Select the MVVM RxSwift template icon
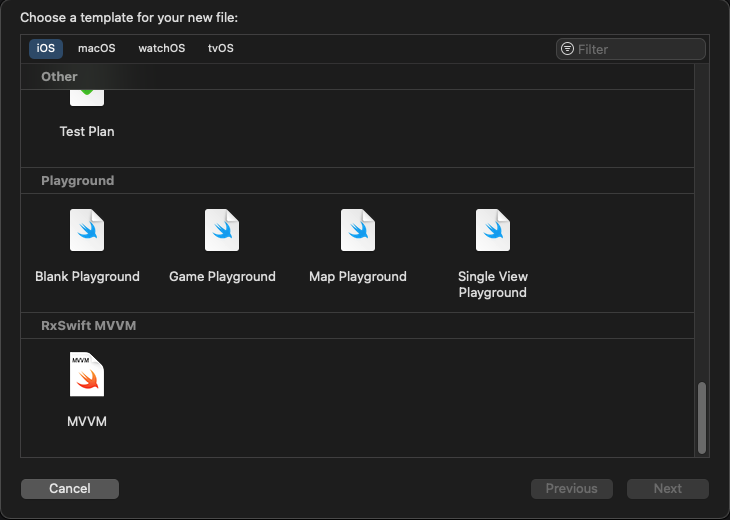The image size is (730, 520). 87,374
